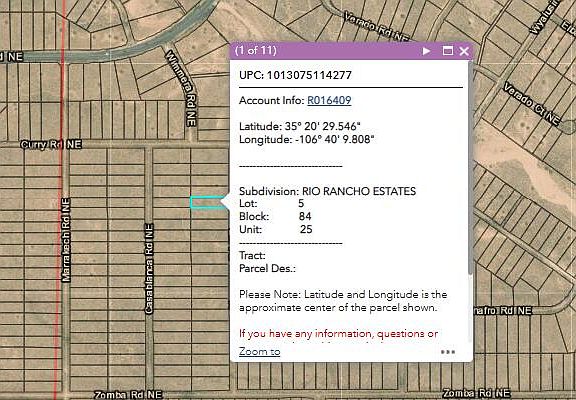Click the Casablanca Rd NE map label
Image resolution: width=576 pixels, height=400 pixels.
149,269
